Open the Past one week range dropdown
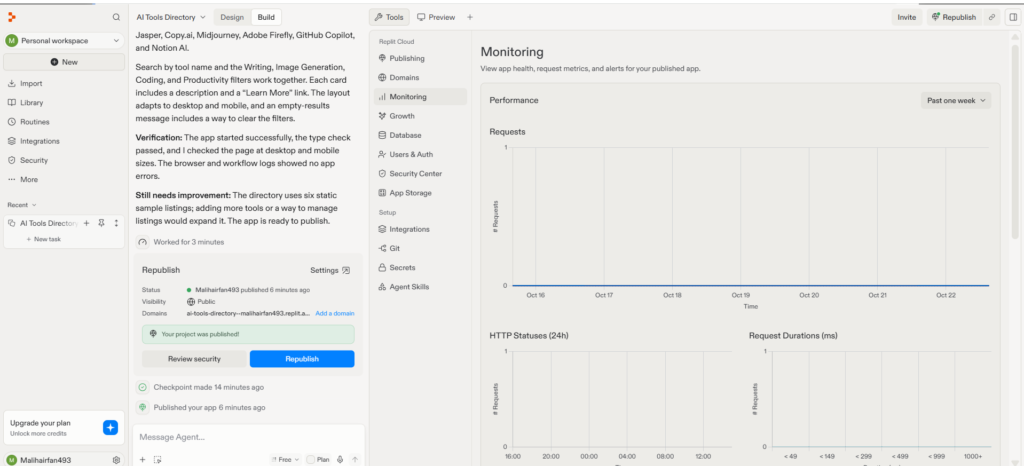Image resolution: width=1024 pixels, height=466 pixels. click(956, 101)
